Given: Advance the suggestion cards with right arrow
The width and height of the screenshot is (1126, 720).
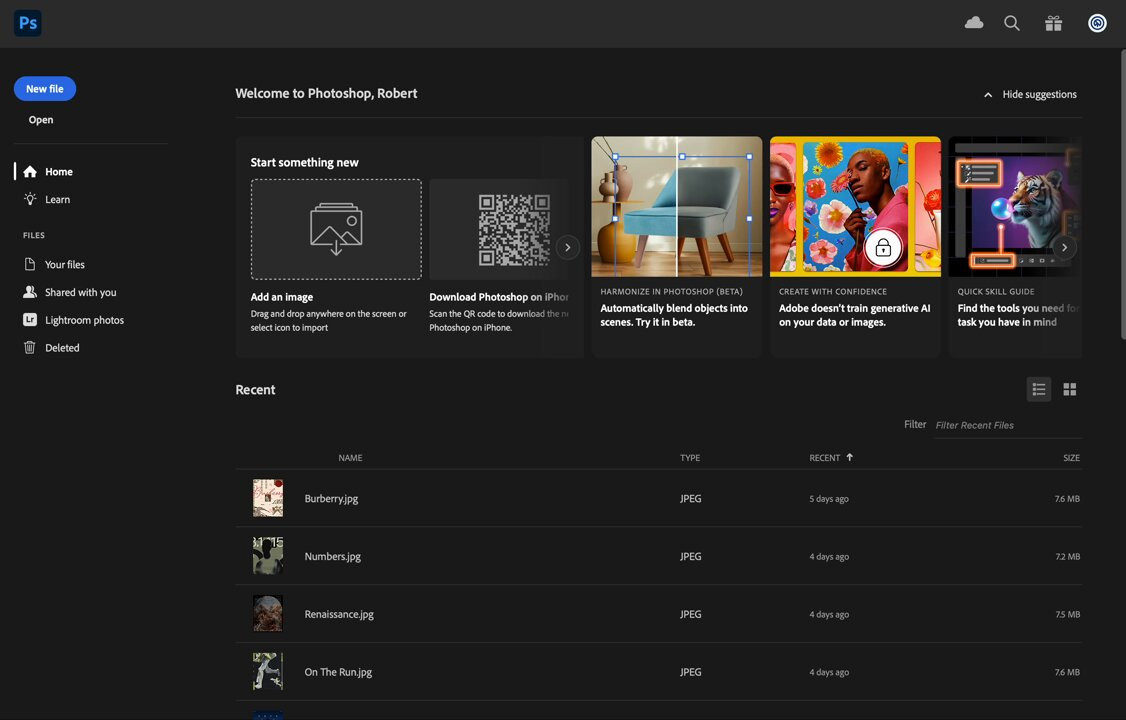Looking at the screenshot, I should 1064,247.
